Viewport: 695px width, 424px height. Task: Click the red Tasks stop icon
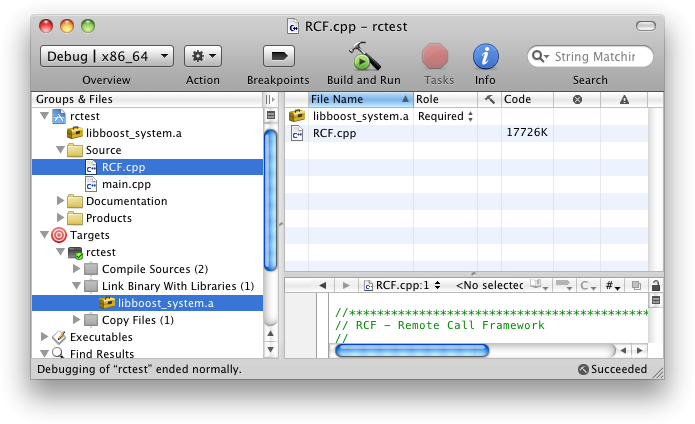tap(435, 56)
